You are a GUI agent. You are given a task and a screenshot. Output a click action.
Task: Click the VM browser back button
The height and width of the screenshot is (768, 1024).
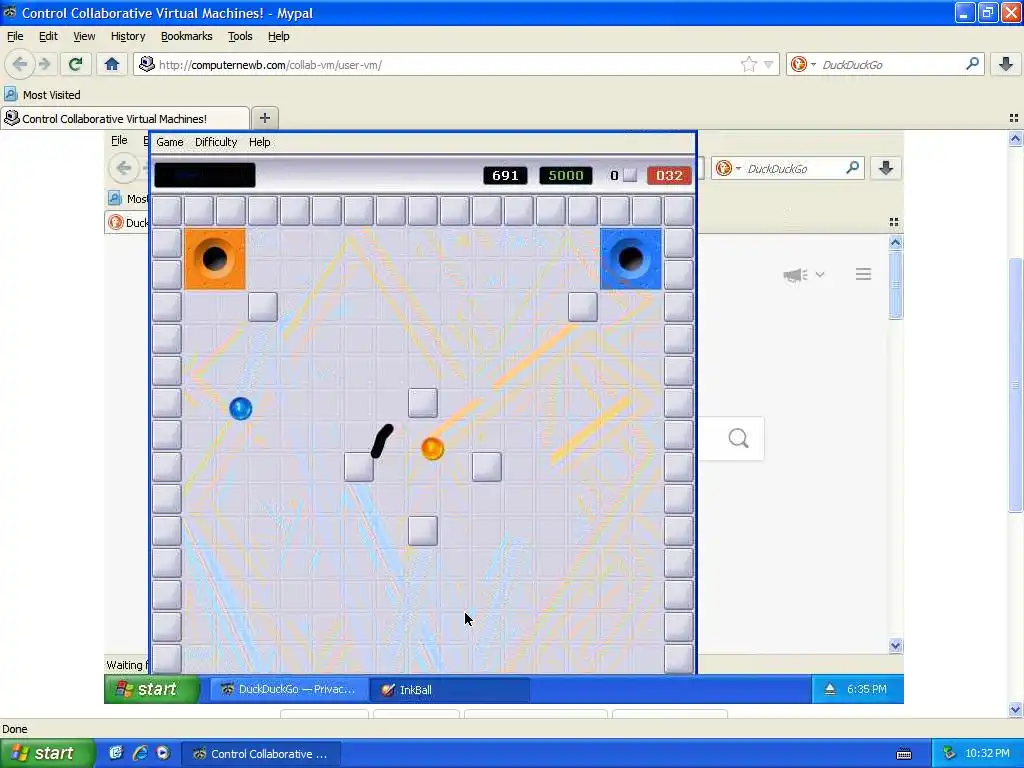tap(123, 168)
